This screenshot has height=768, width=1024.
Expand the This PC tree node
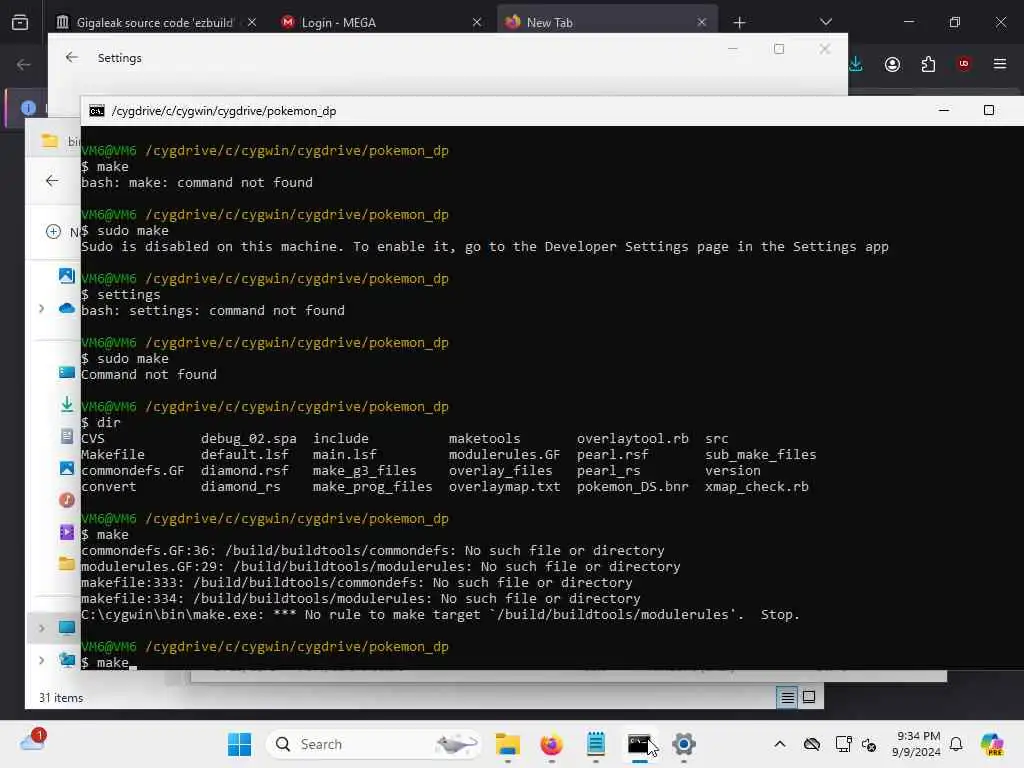(x=42, y=628)
